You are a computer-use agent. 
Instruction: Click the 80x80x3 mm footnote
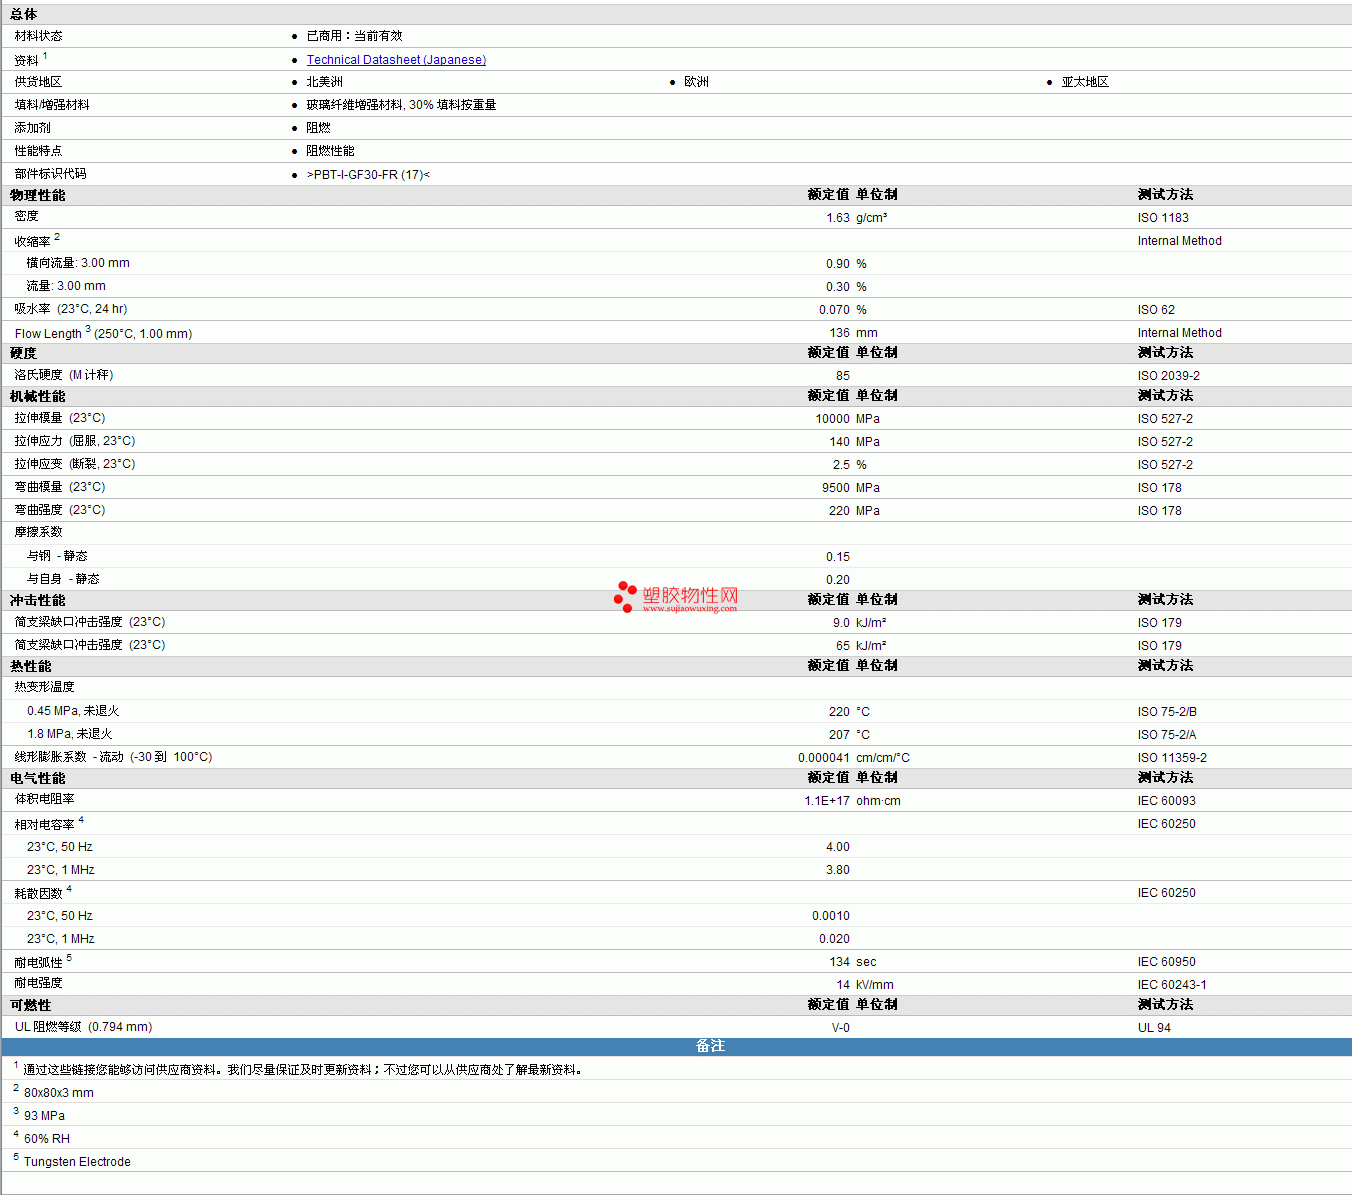[59, 1093]
